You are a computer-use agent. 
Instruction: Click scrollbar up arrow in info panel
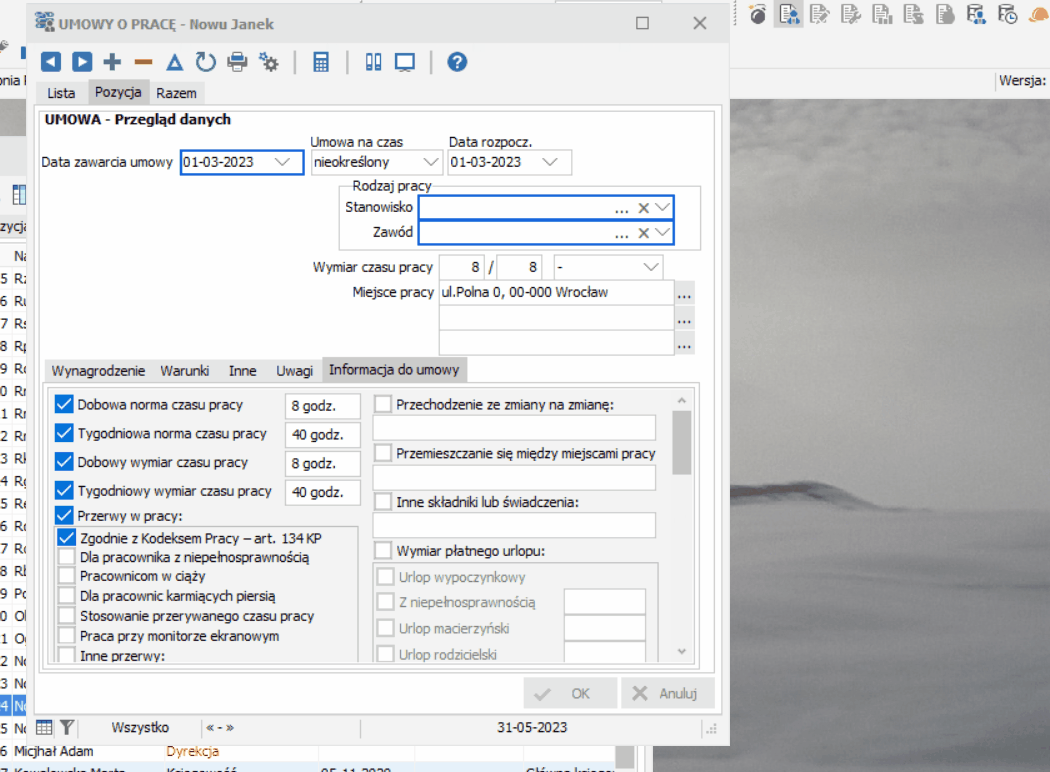tap(682, 400)
